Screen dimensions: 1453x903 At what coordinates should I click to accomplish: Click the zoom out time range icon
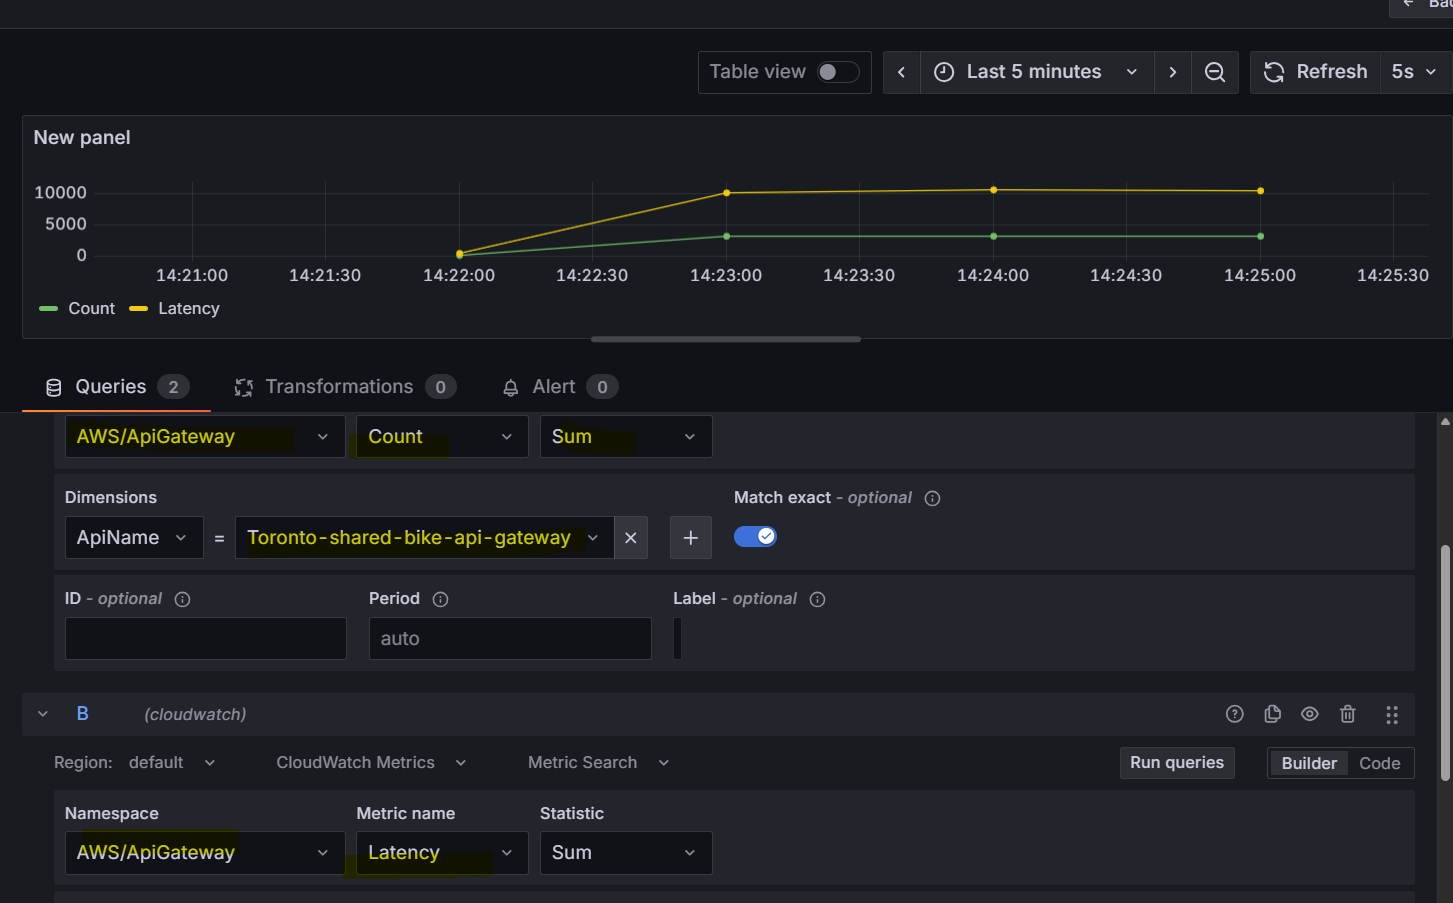[1215, 72]
